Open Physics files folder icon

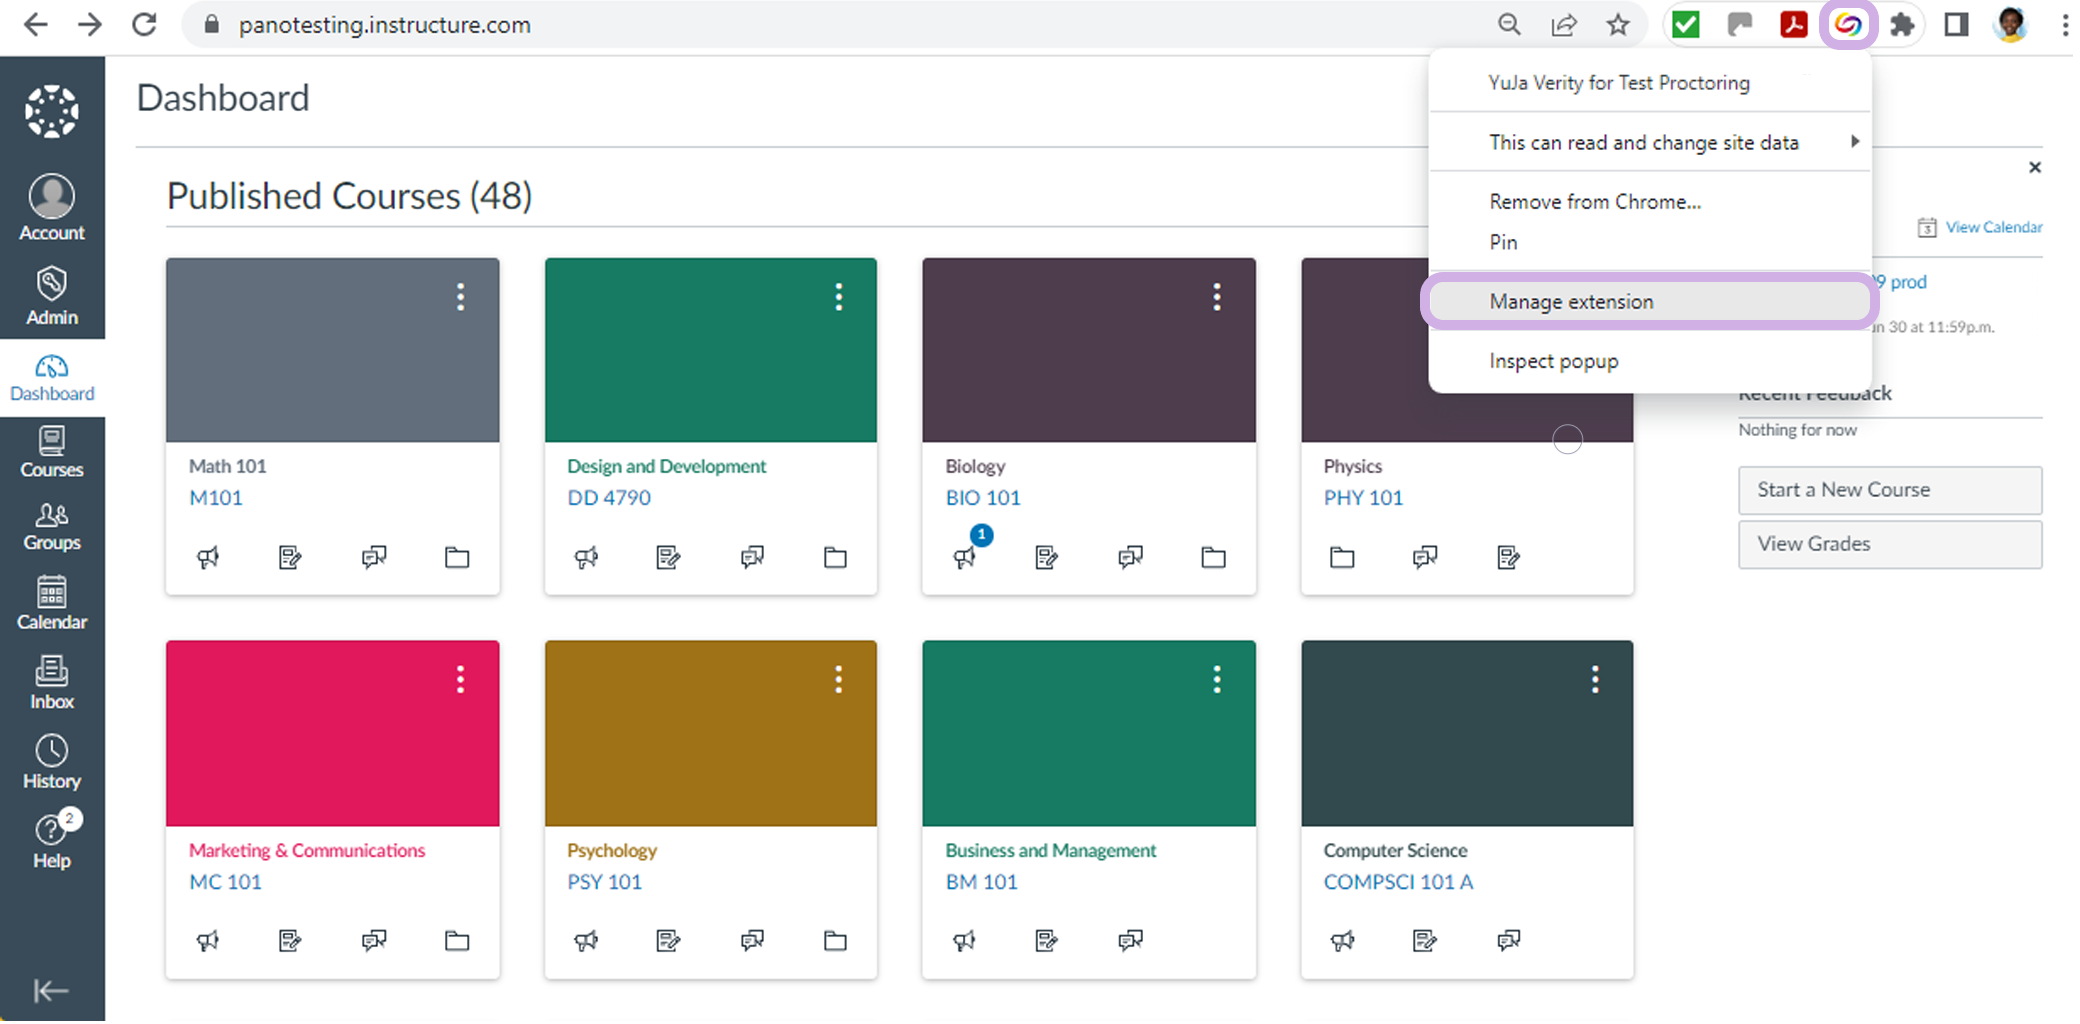[1342, 557]
